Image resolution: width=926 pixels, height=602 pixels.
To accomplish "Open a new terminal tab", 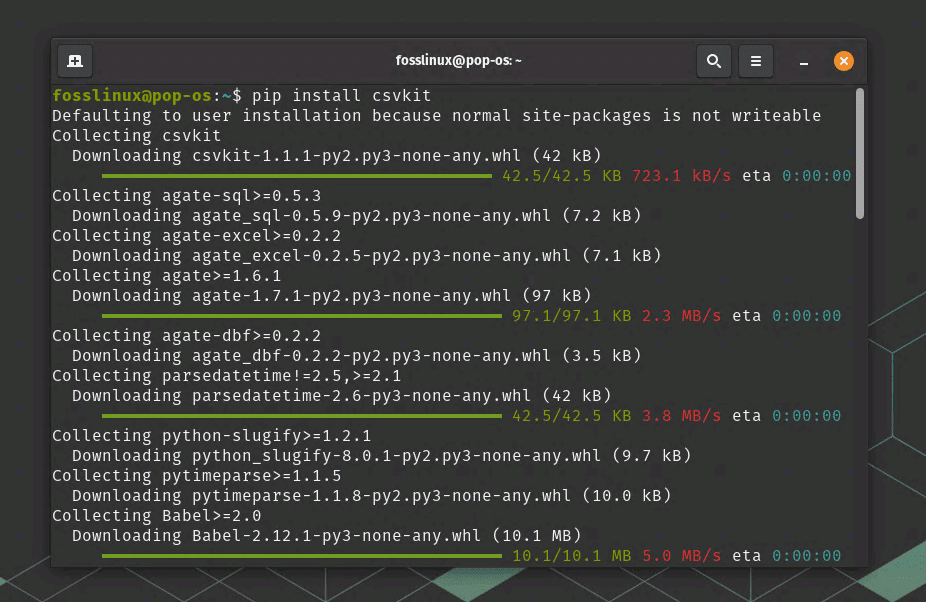I will click(75, 61).
